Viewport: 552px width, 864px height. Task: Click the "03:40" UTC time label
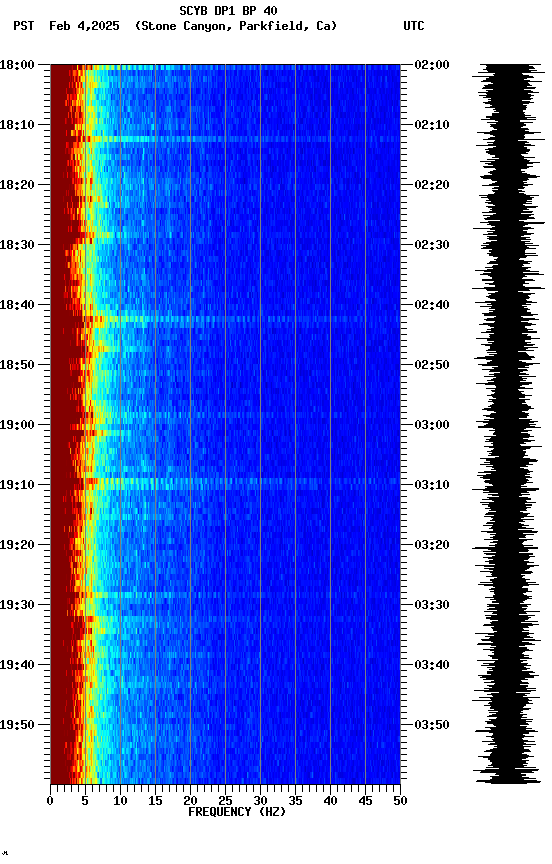pyautogui.click(x=432, y=665)
